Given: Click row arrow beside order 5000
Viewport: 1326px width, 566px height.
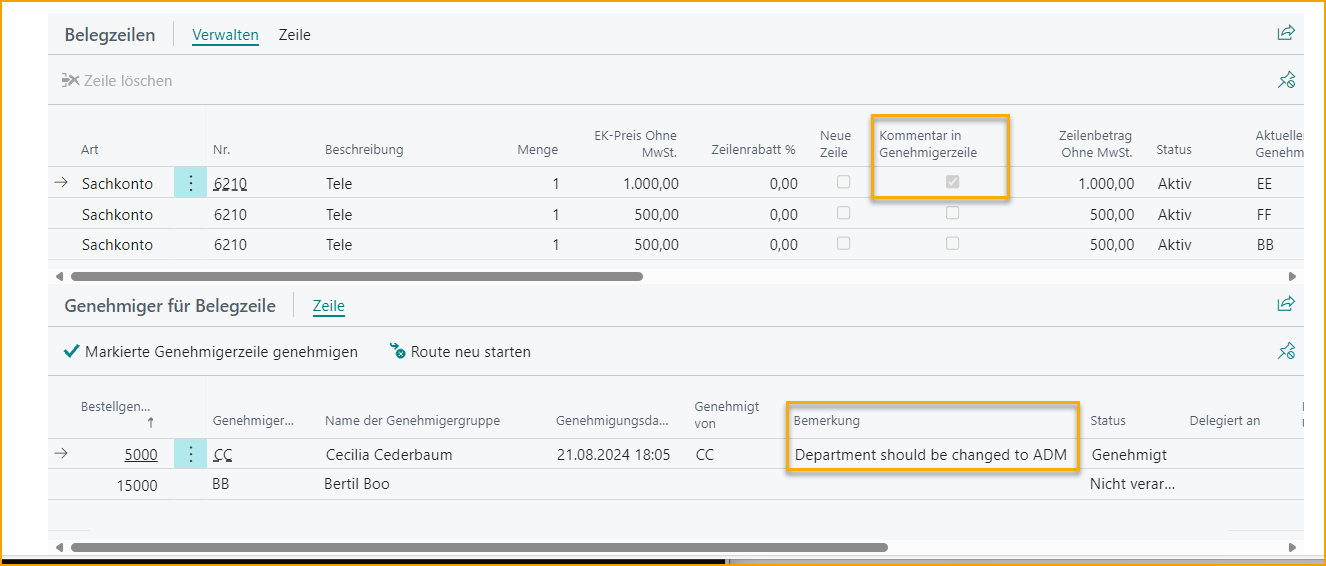Looking at the screenshot, I should (x=61, y=454).
